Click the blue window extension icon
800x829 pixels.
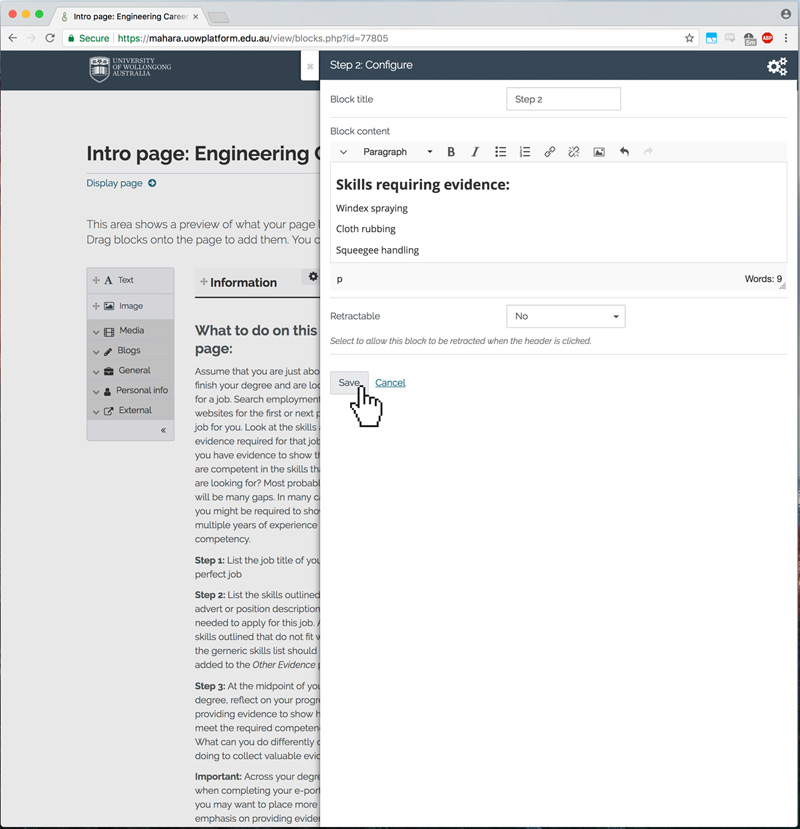click(x=711, y=38)
